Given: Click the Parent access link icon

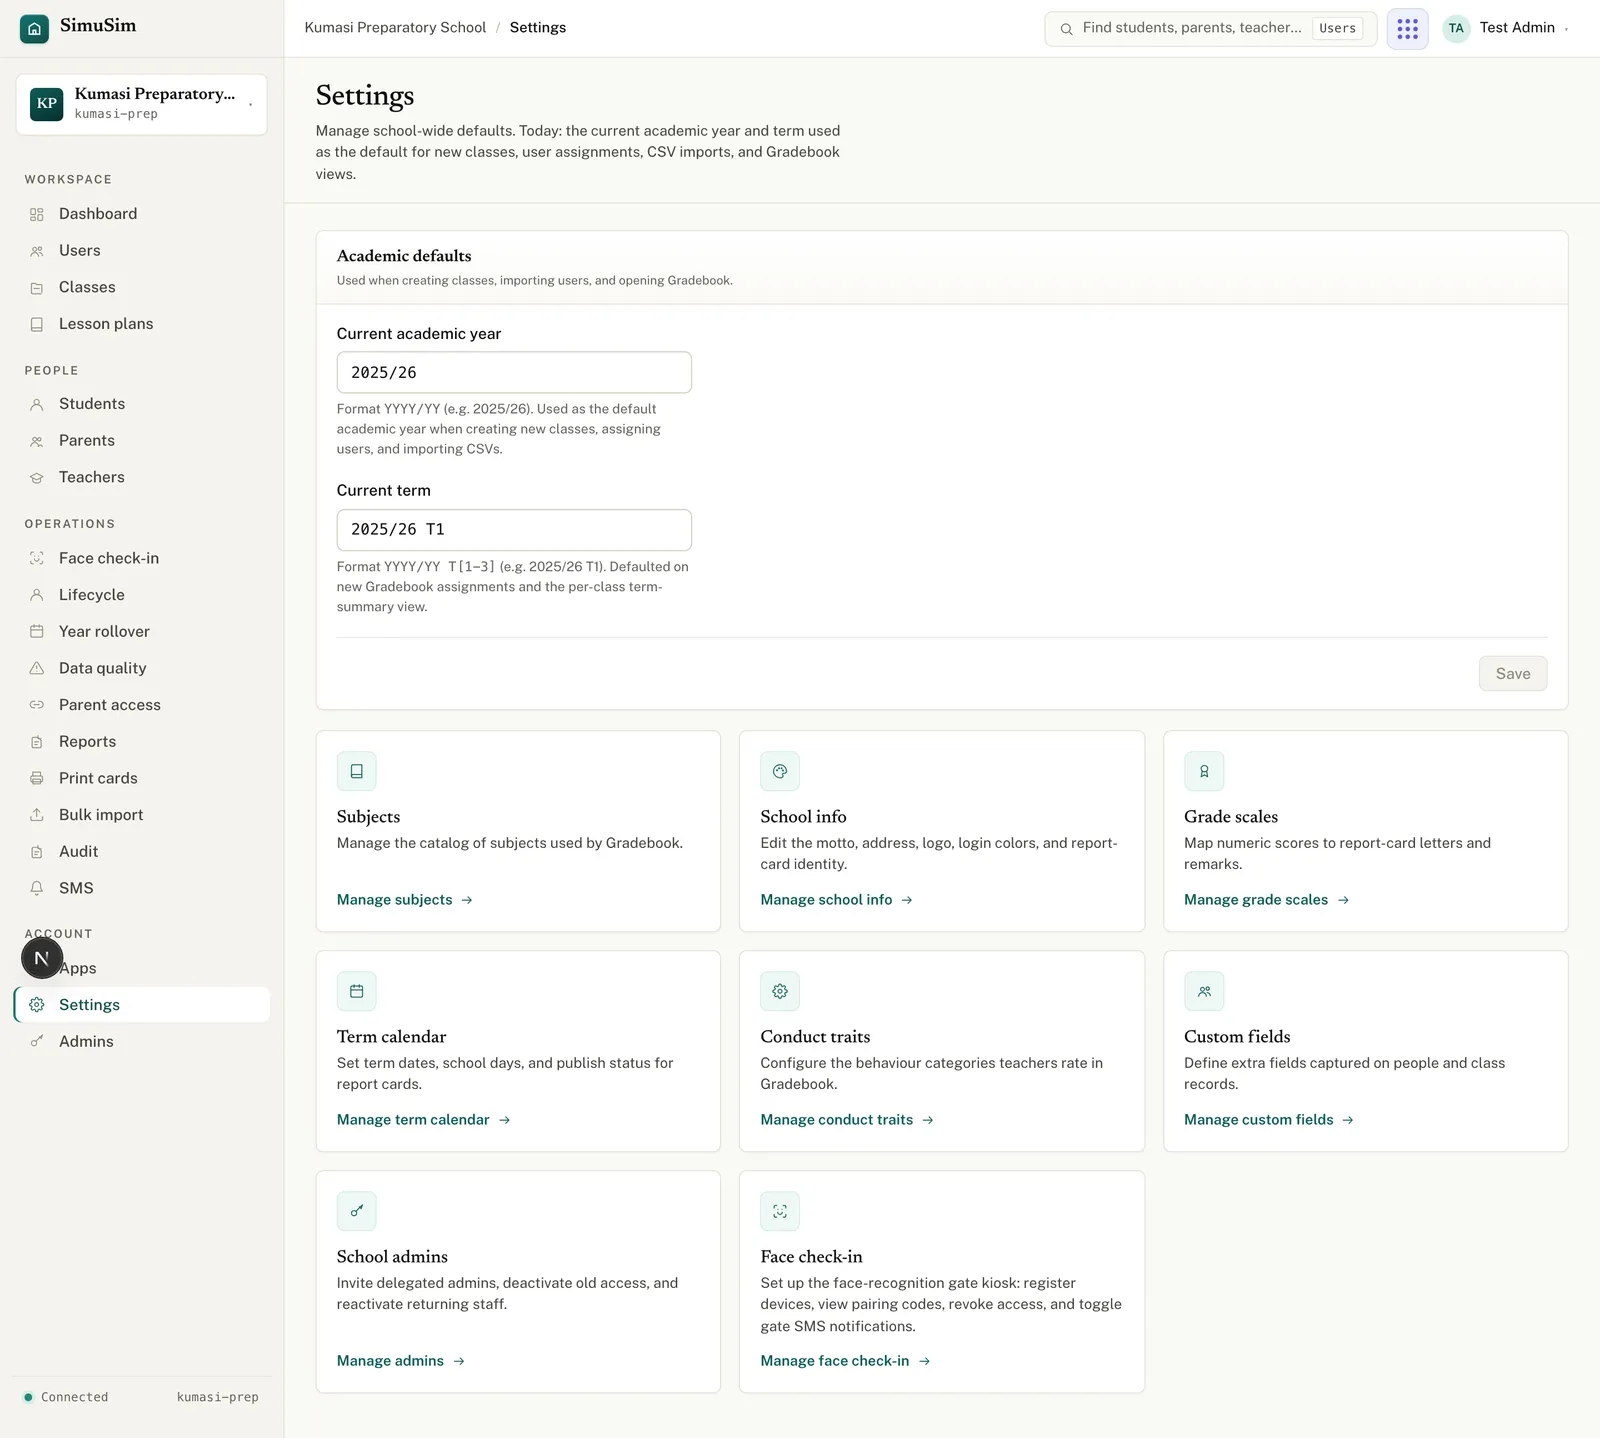Looking at the screenshot, I should tap(37, 705).
